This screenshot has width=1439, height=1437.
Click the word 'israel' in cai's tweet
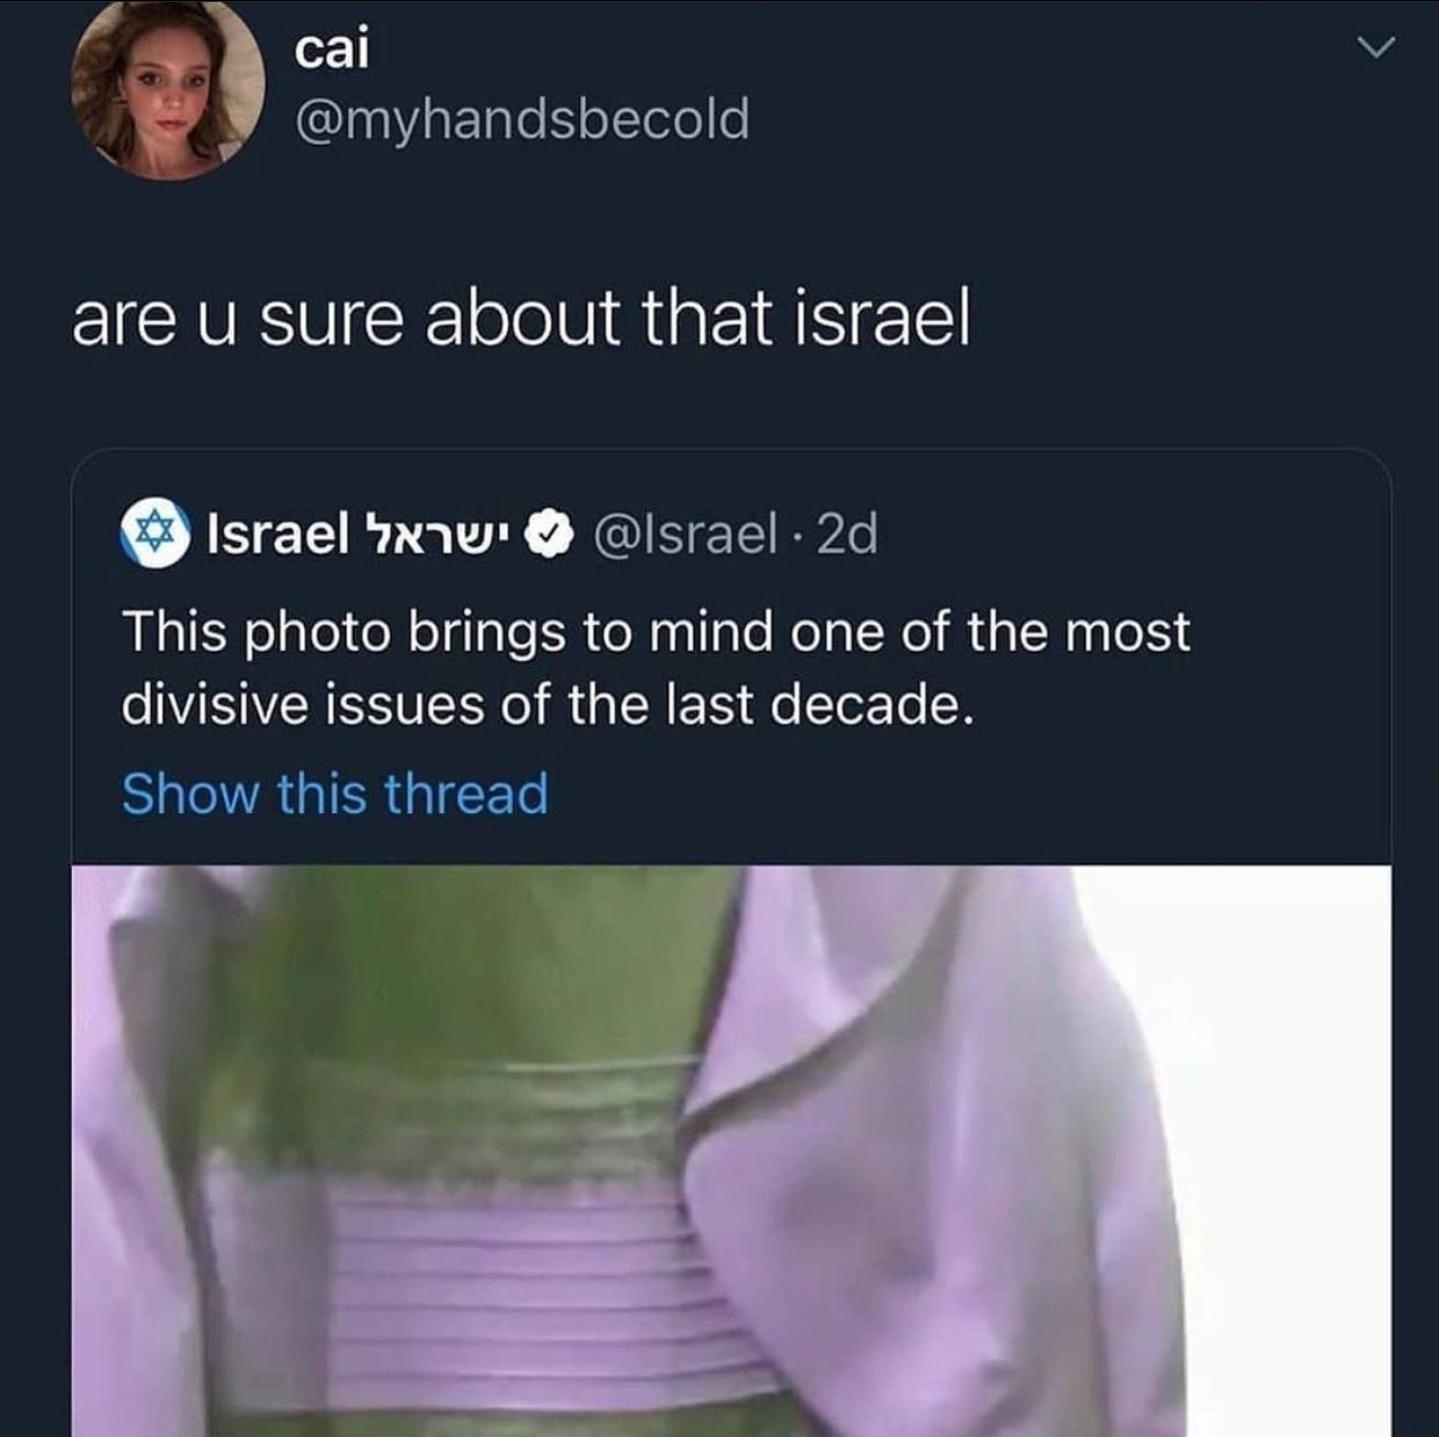882,320
